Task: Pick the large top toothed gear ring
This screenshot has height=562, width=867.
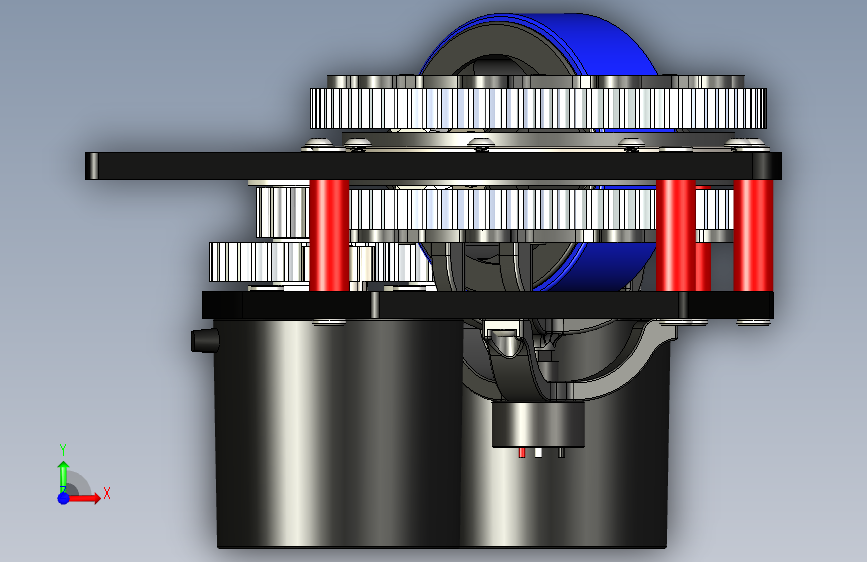Action: (538, 109)
